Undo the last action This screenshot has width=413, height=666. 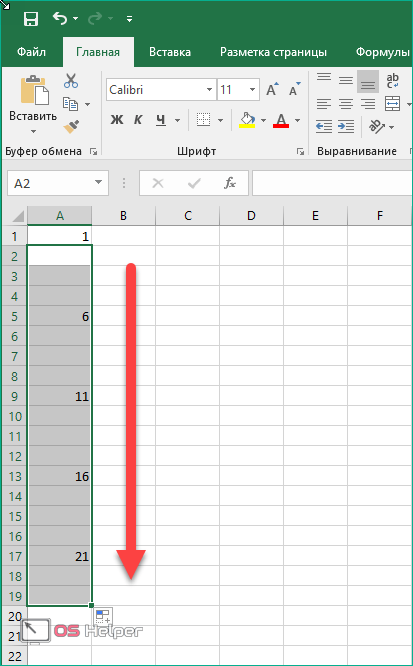[60, 18]
